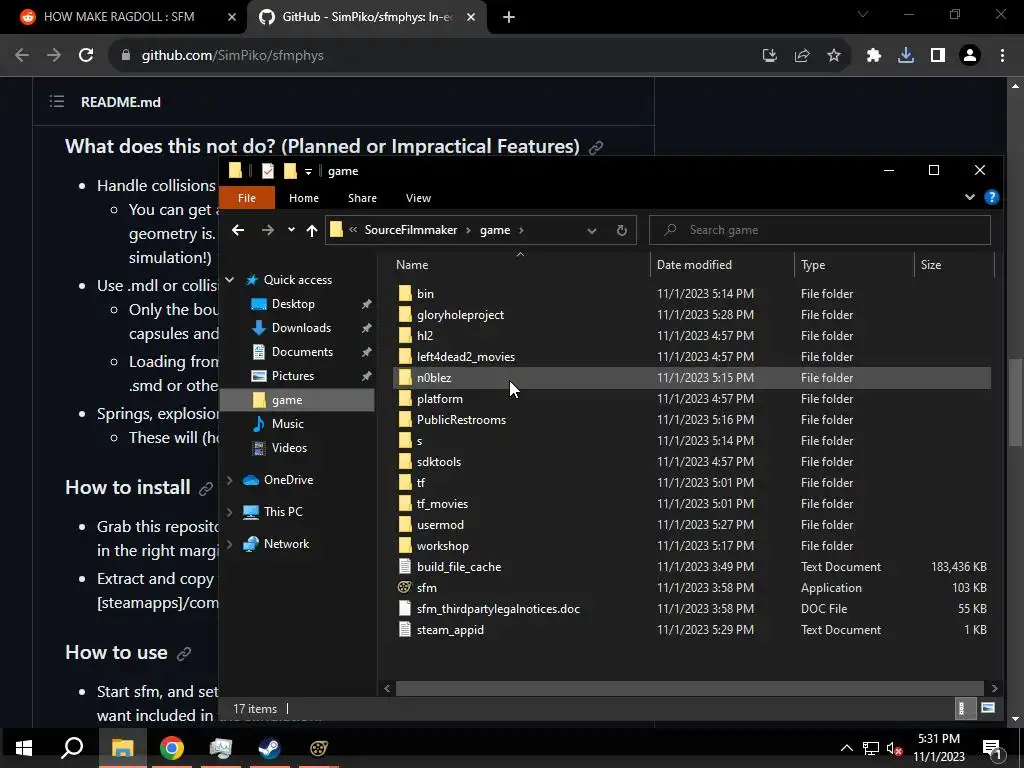This screenshot has width=1024, height=768.
Task: Bookmark this page with the star icon
Action: pos(834,56)
